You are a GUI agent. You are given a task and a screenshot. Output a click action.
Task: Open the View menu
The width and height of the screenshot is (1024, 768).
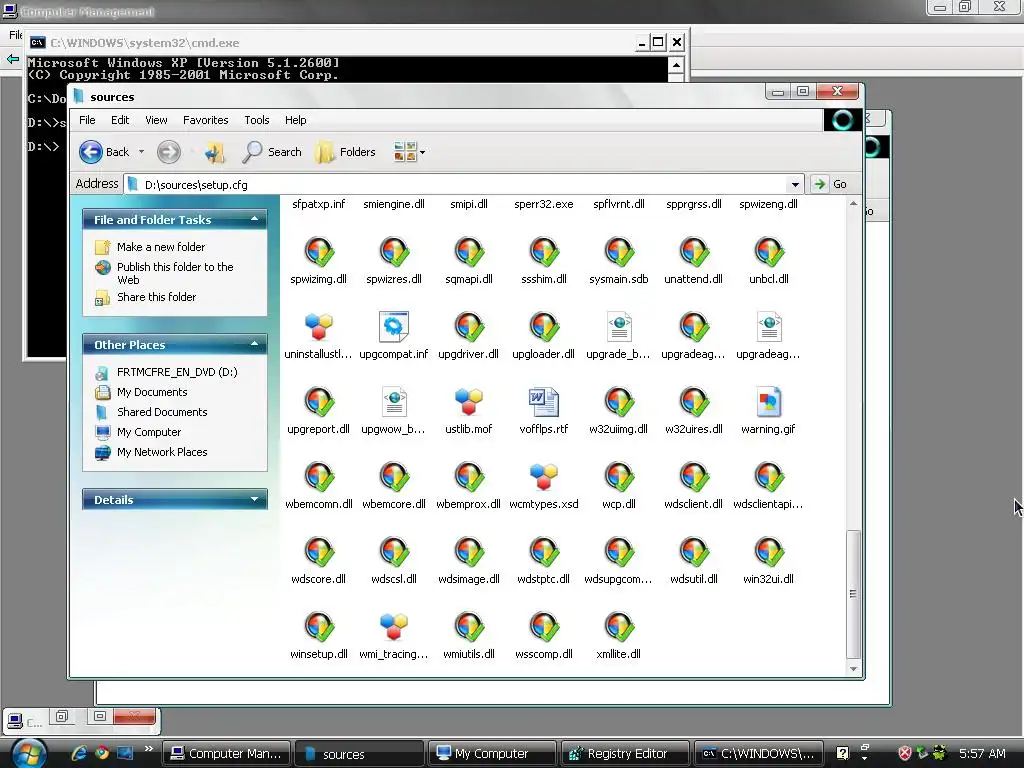coord(156,120)
